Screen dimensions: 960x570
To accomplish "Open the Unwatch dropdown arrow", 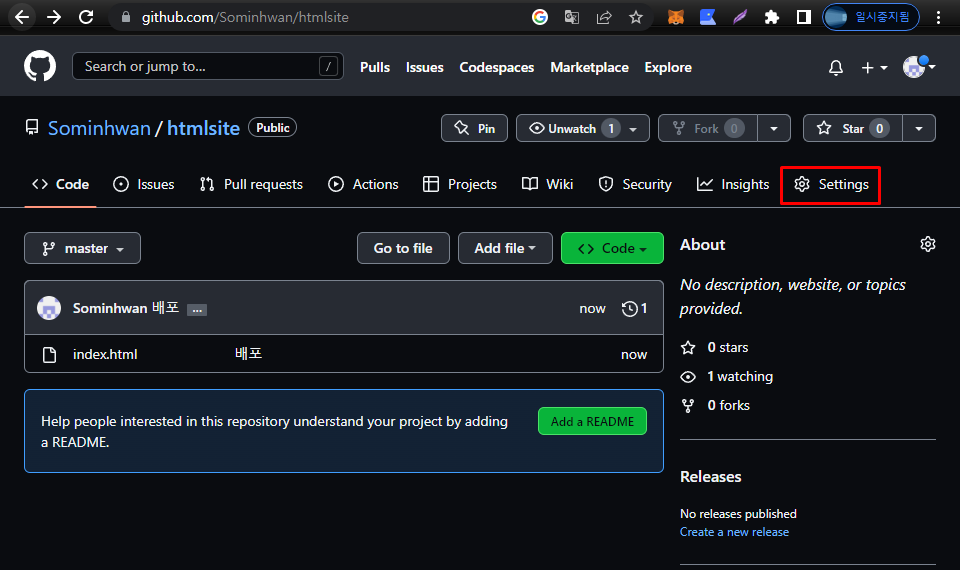I will 634,129.
